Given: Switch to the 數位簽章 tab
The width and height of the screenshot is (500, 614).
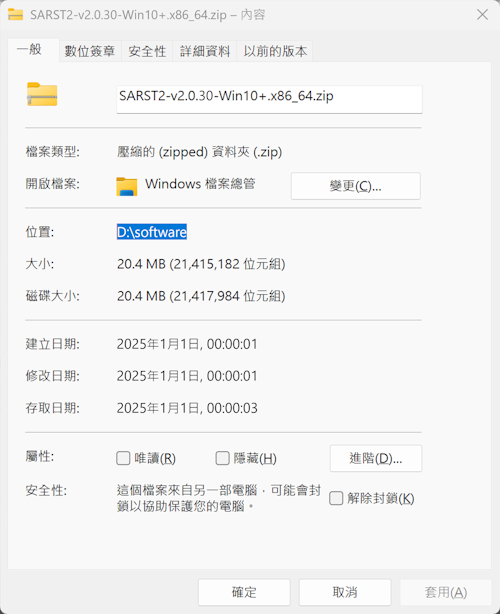Looking at the screenshot, I should tap(90, 51).
